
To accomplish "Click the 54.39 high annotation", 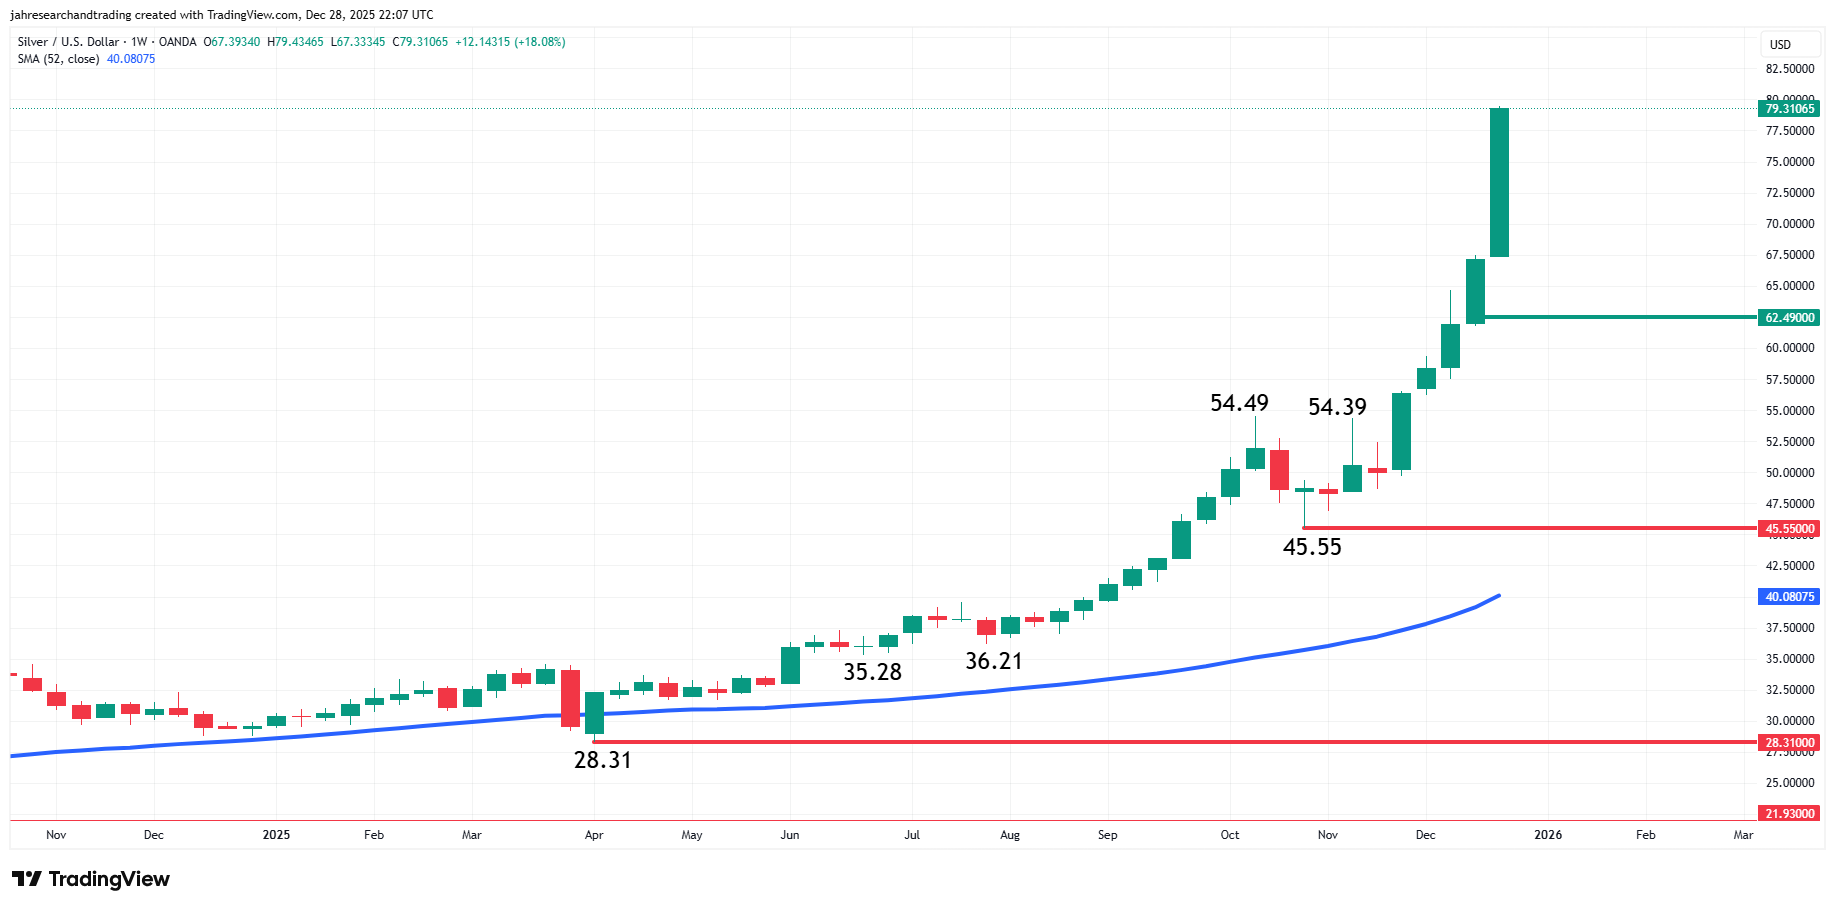I will 1337,407.
